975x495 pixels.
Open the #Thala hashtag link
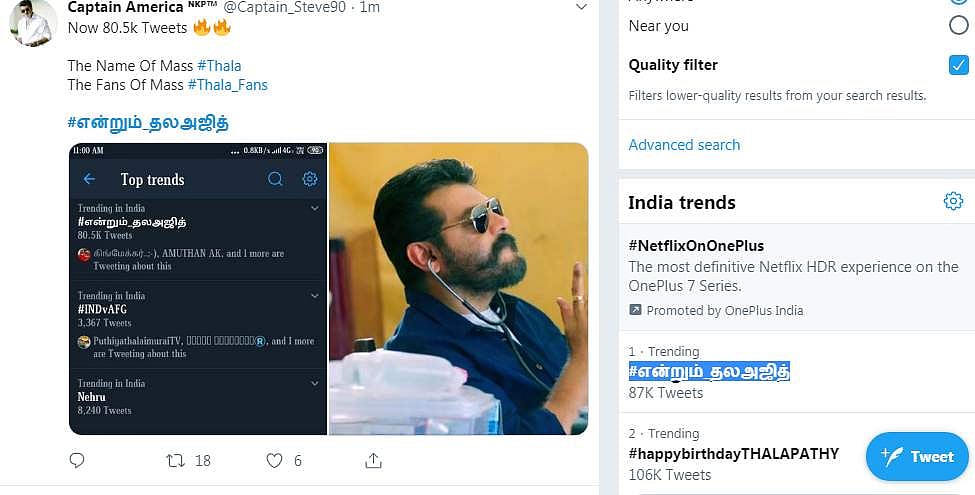tap(219, 66)
